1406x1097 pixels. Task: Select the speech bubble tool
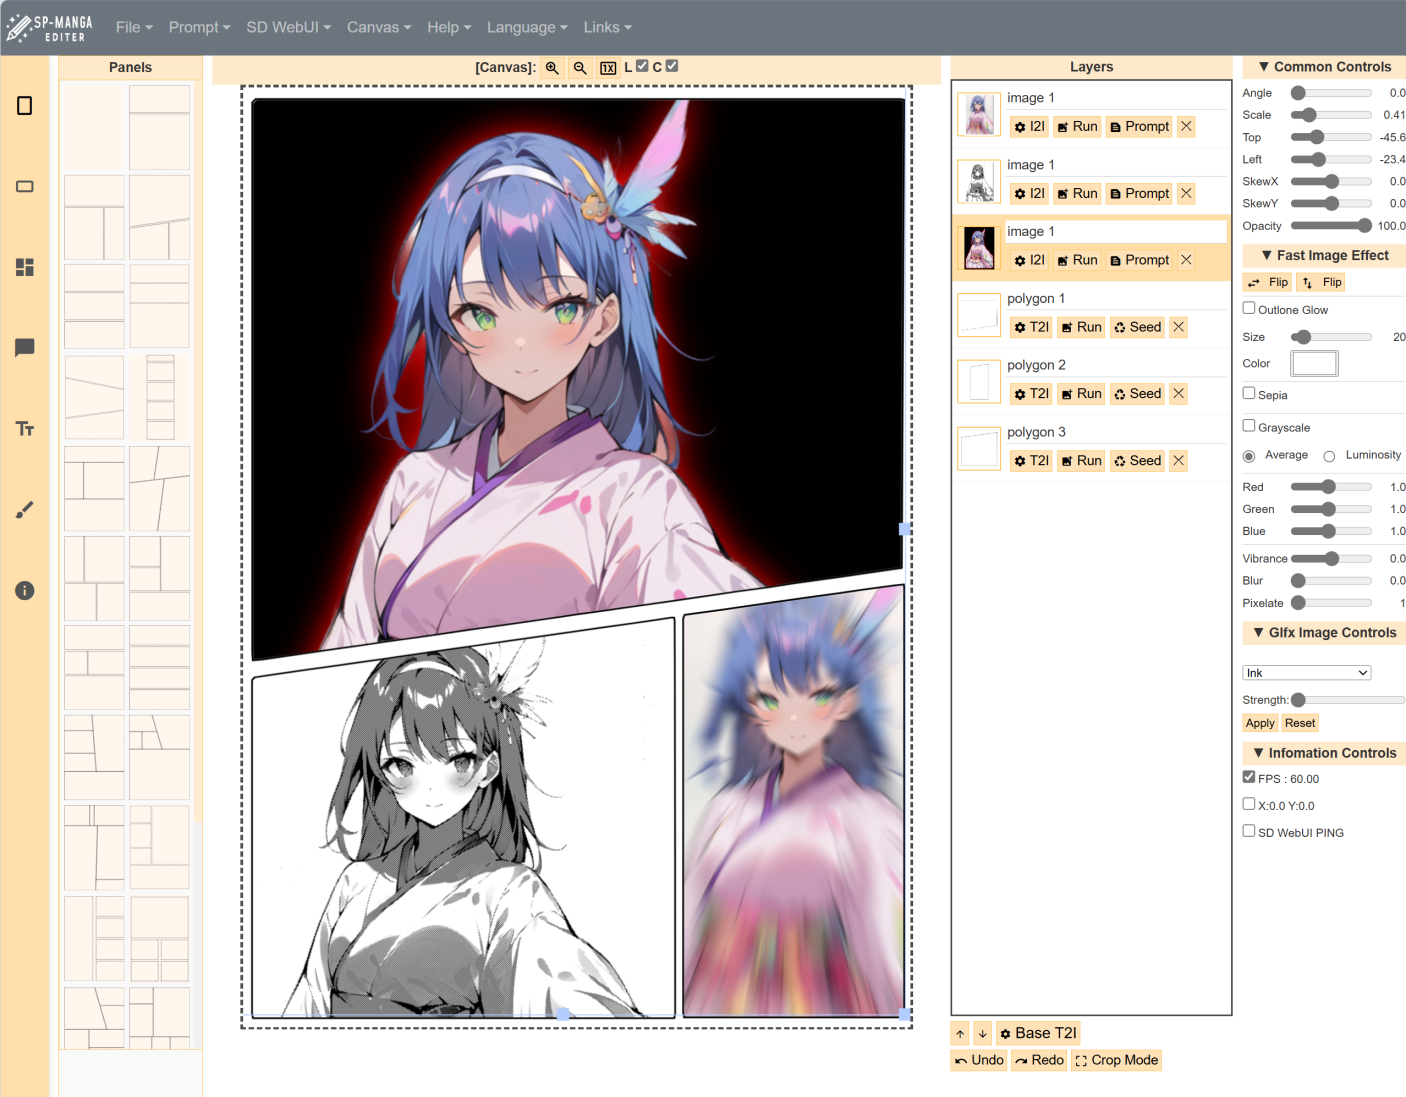25,348
